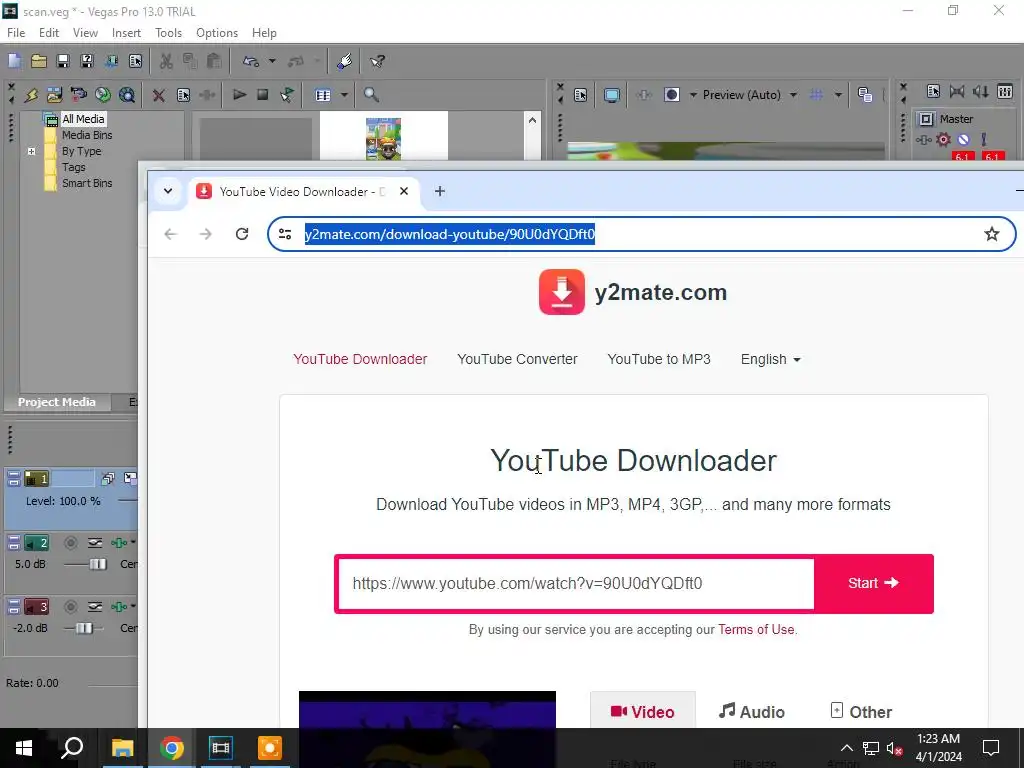
Task: Open the View menu
Action: coord(85,33)
